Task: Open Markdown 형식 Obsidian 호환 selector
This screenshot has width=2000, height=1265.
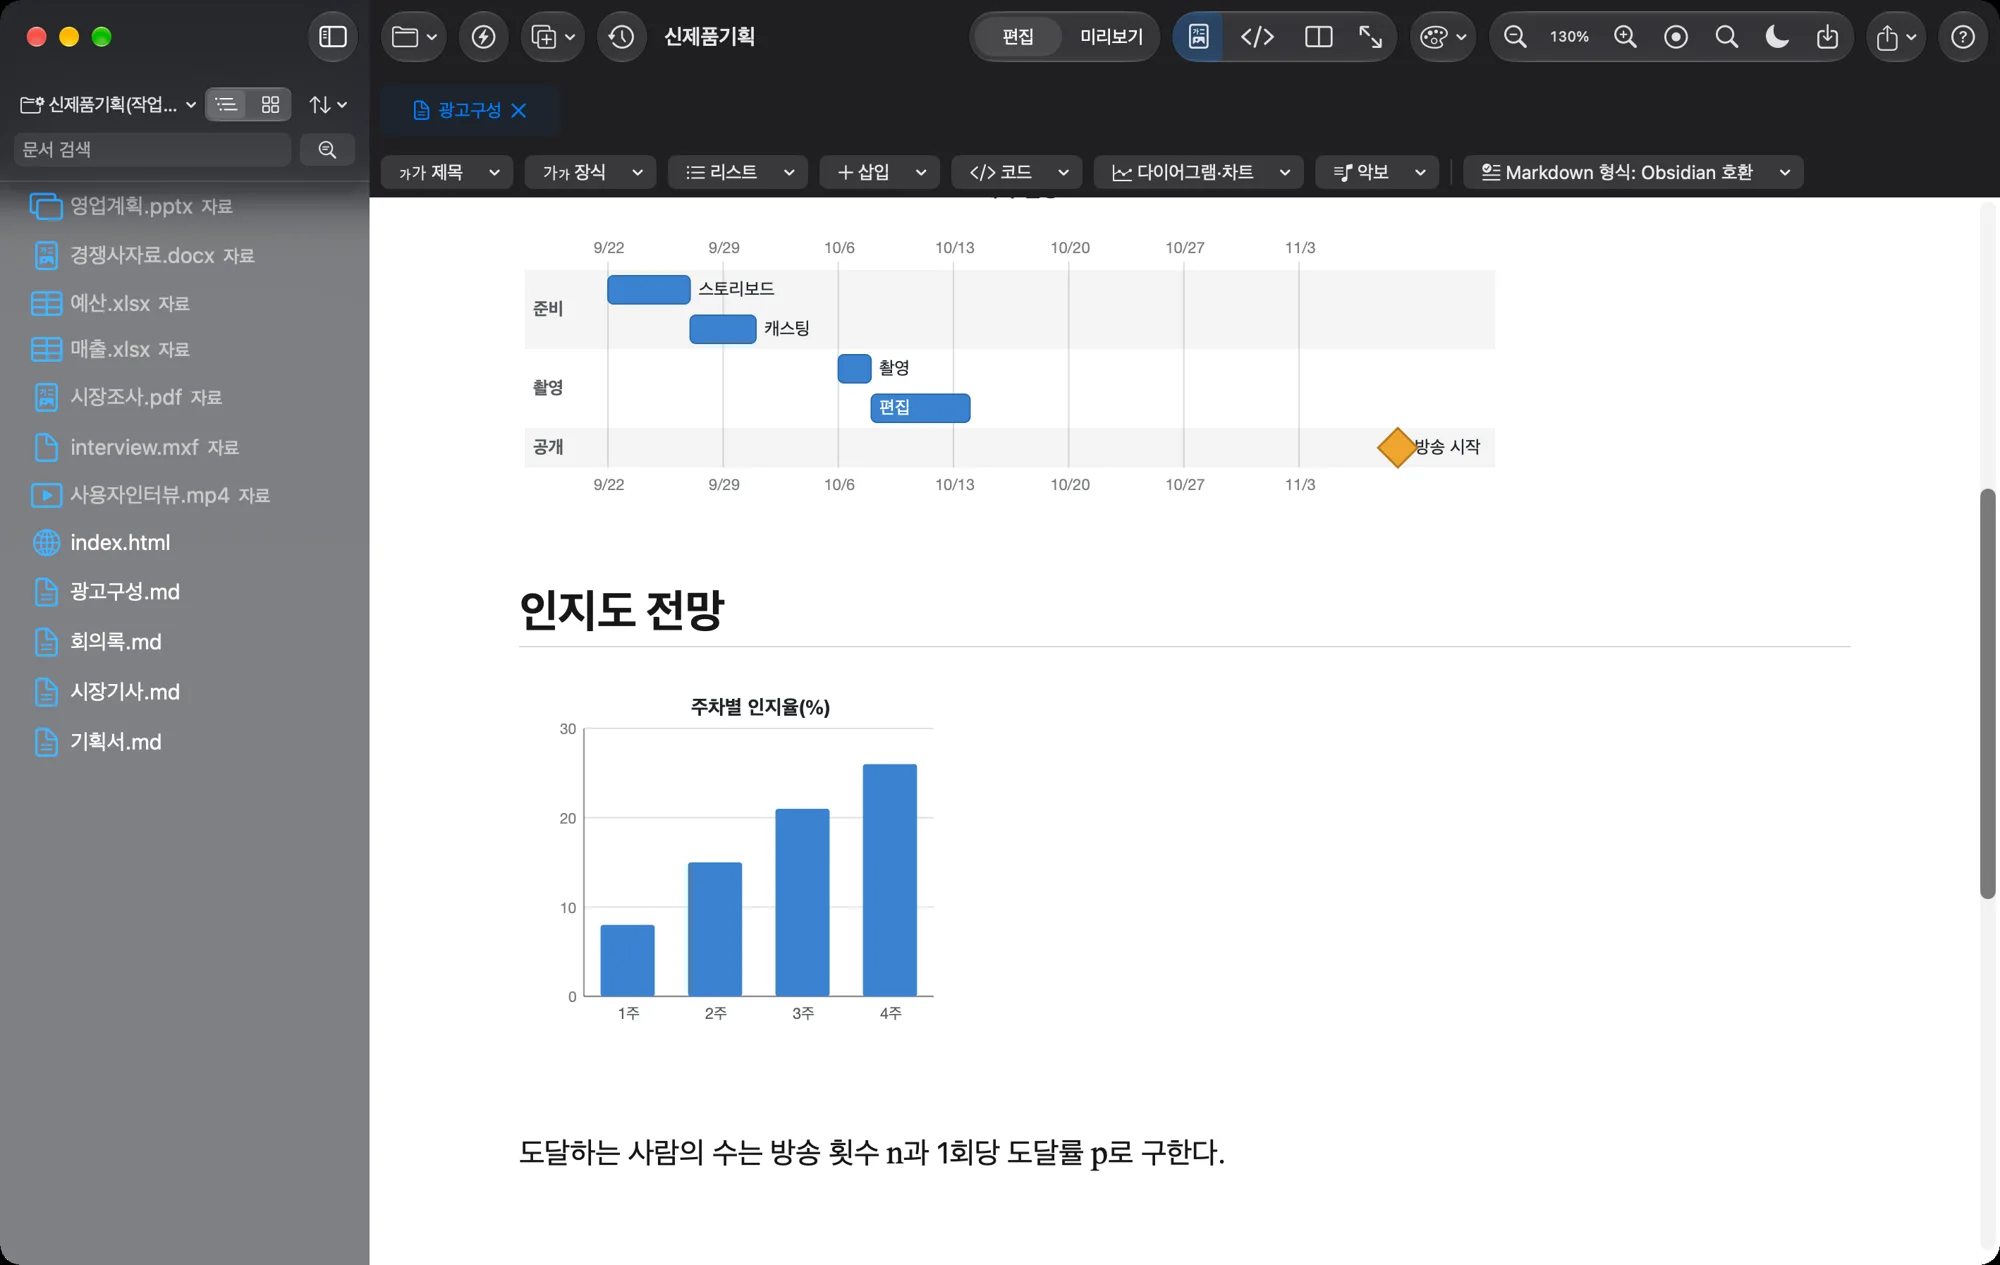Action: coord(1633,172)
